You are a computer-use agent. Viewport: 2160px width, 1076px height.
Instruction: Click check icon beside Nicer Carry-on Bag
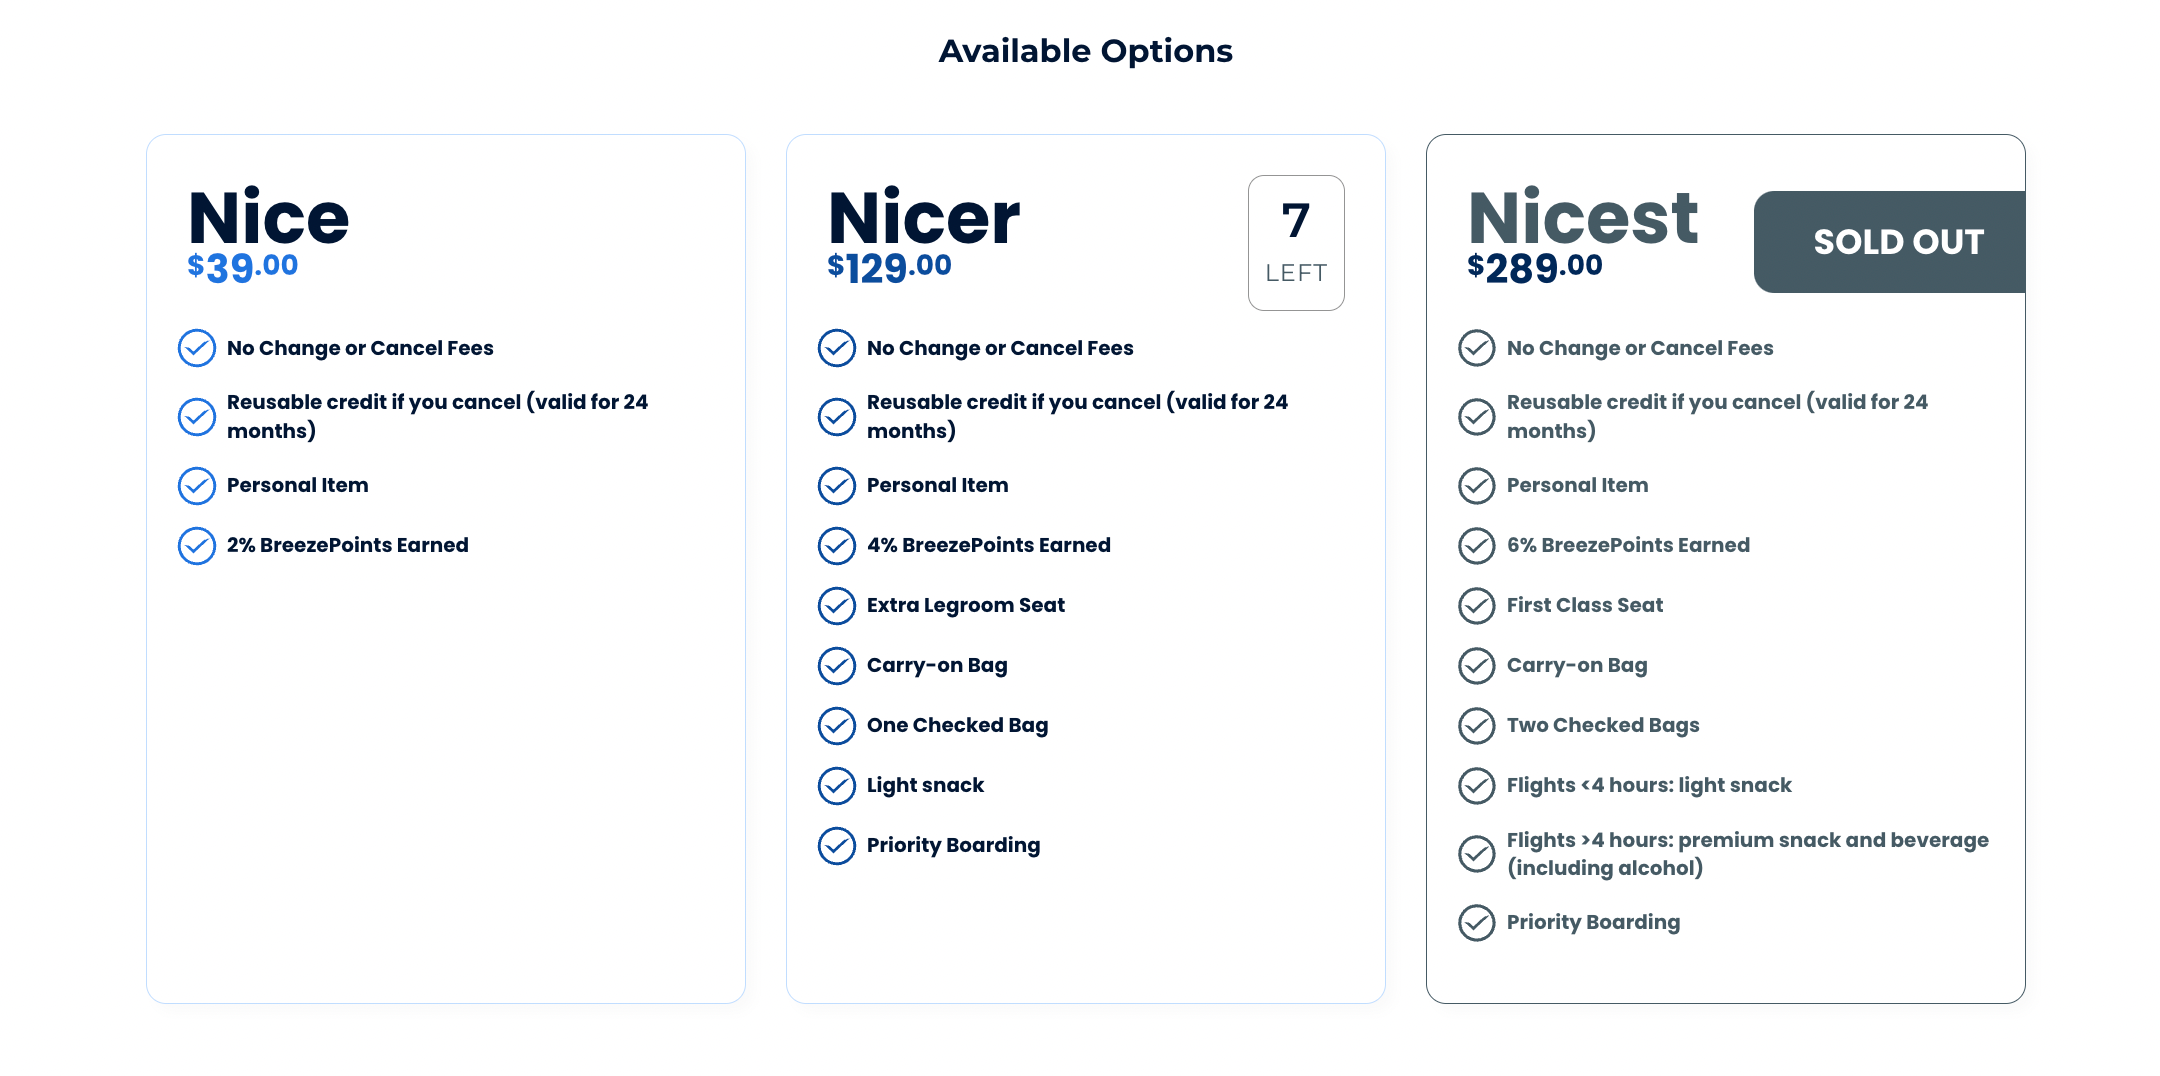pyautogui.click(x=837, y=666)
